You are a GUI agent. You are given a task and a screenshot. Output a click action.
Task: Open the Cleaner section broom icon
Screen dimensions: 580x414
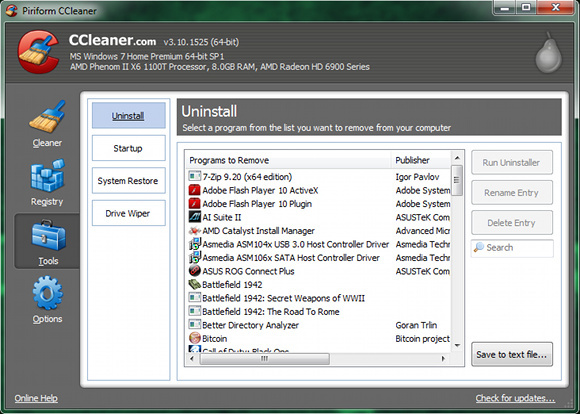(x=47, y=117)
